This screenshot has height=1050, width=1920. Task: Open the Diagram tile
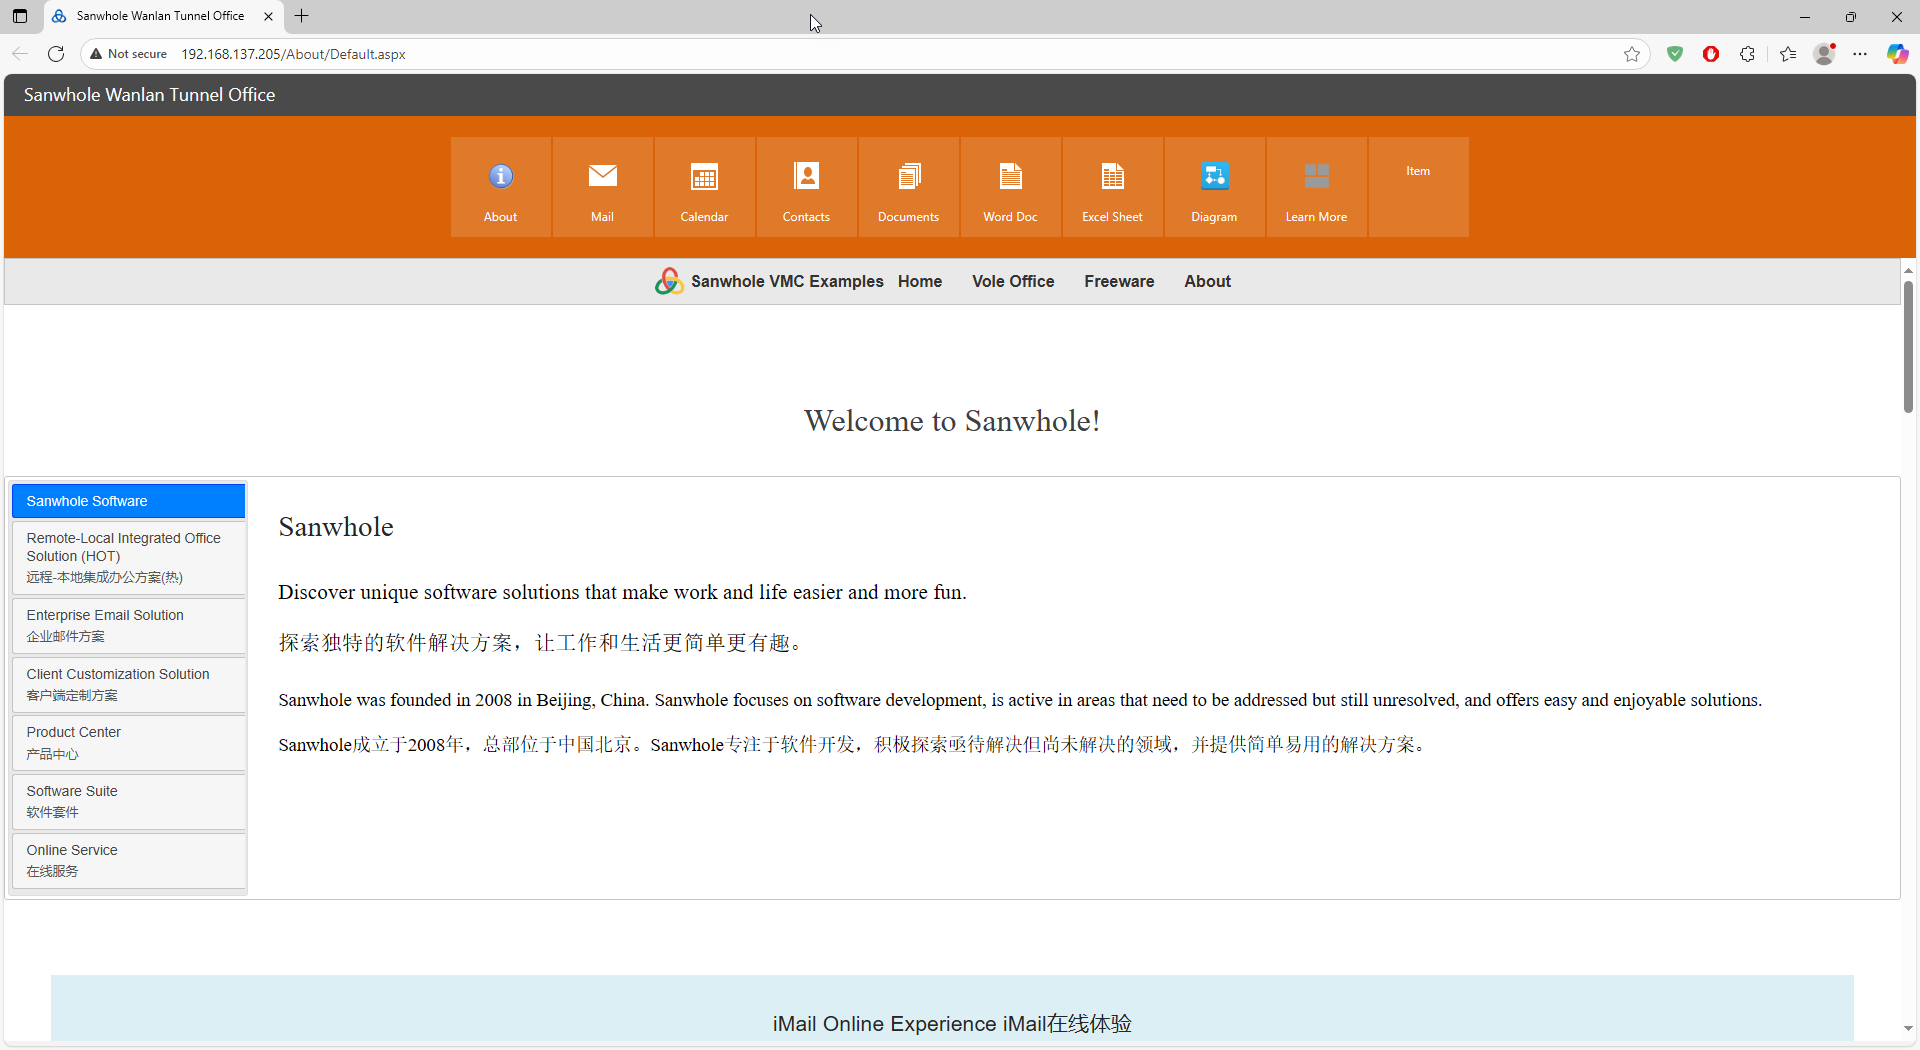click(x=1214, y=187)
